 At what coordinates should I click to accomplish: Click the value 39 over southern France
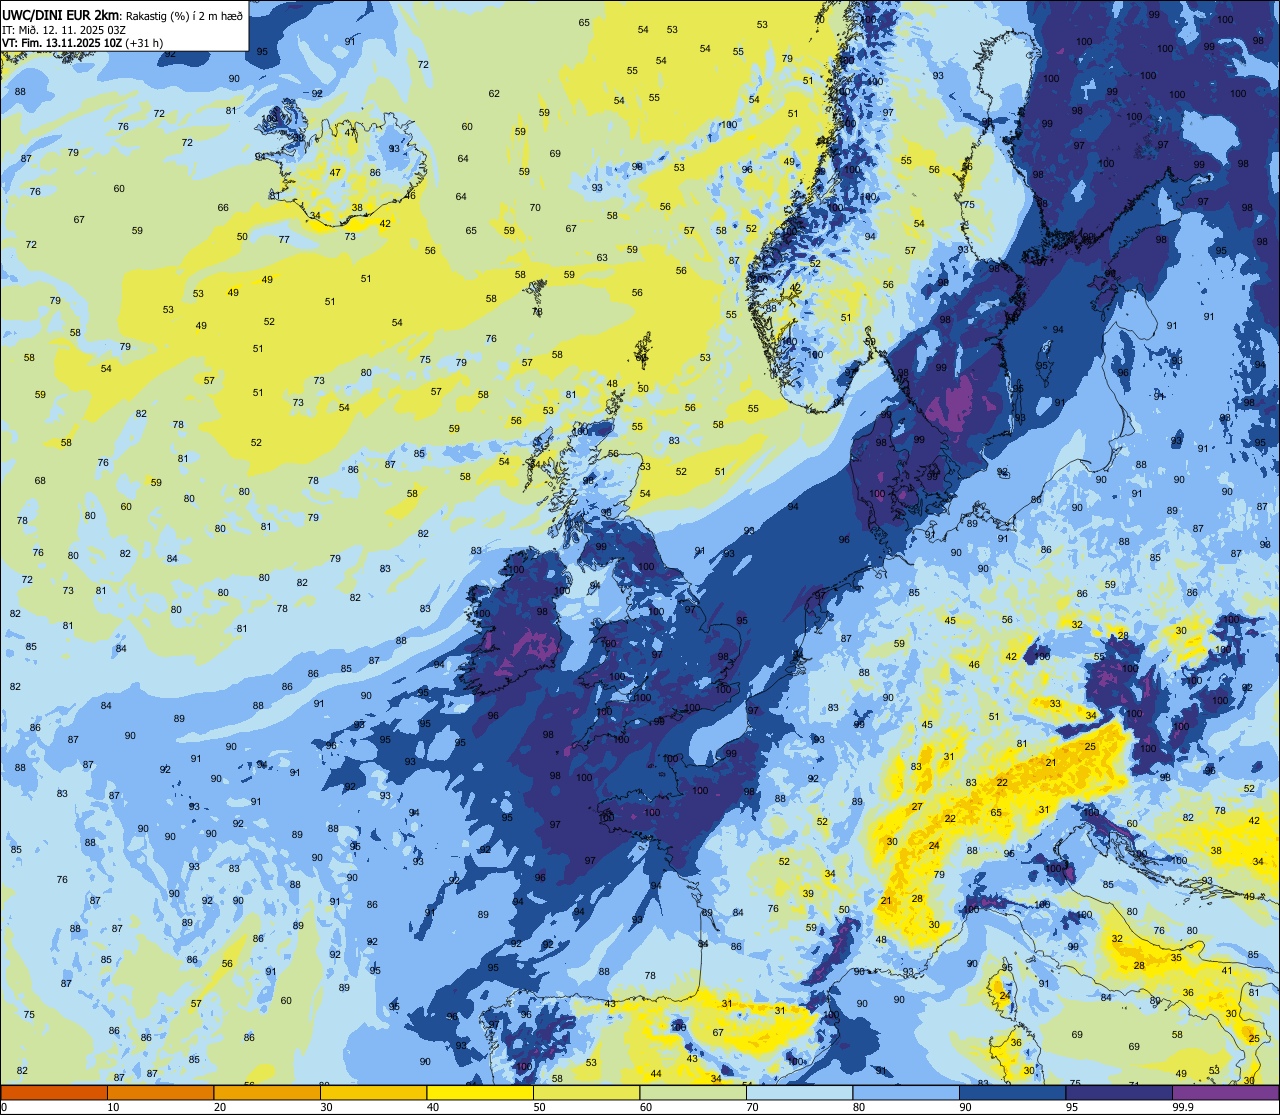tap(808, 894)
